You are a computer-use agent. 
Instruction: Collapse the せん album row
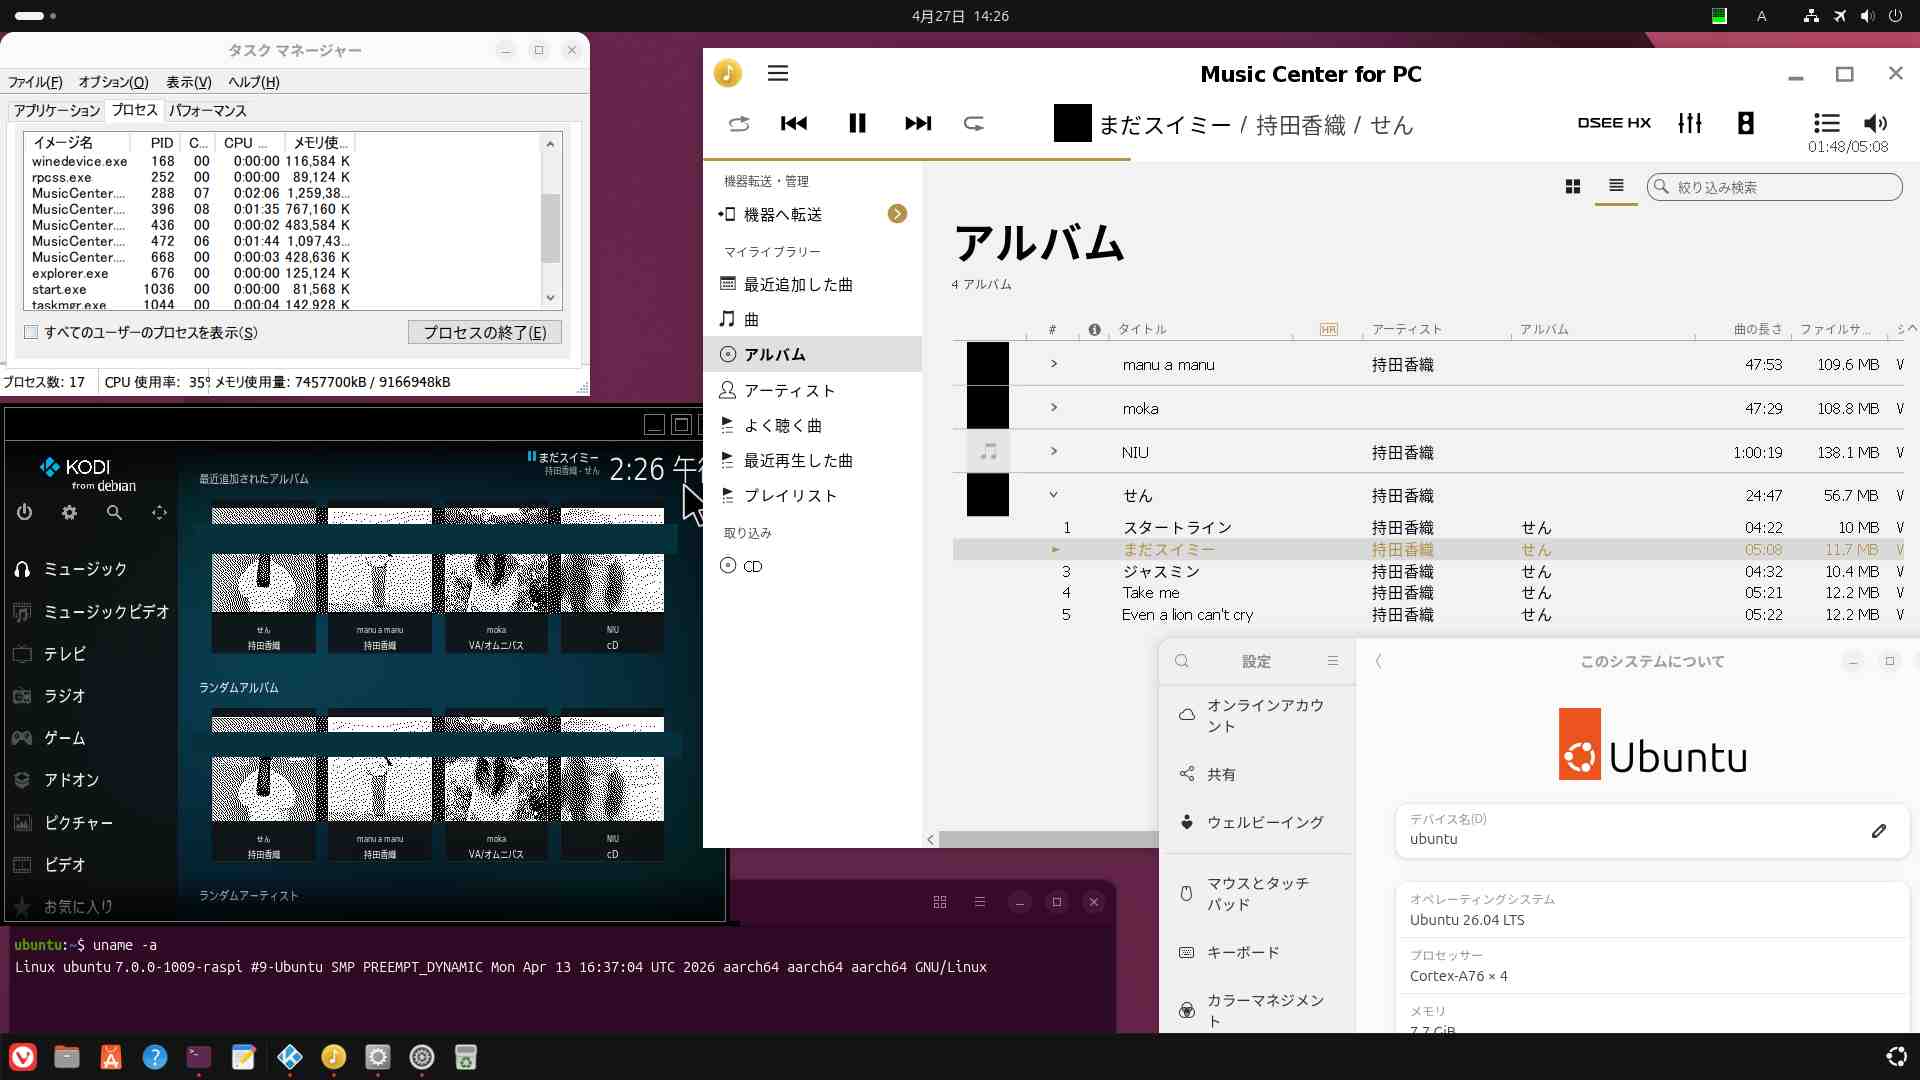(1053, 495)
